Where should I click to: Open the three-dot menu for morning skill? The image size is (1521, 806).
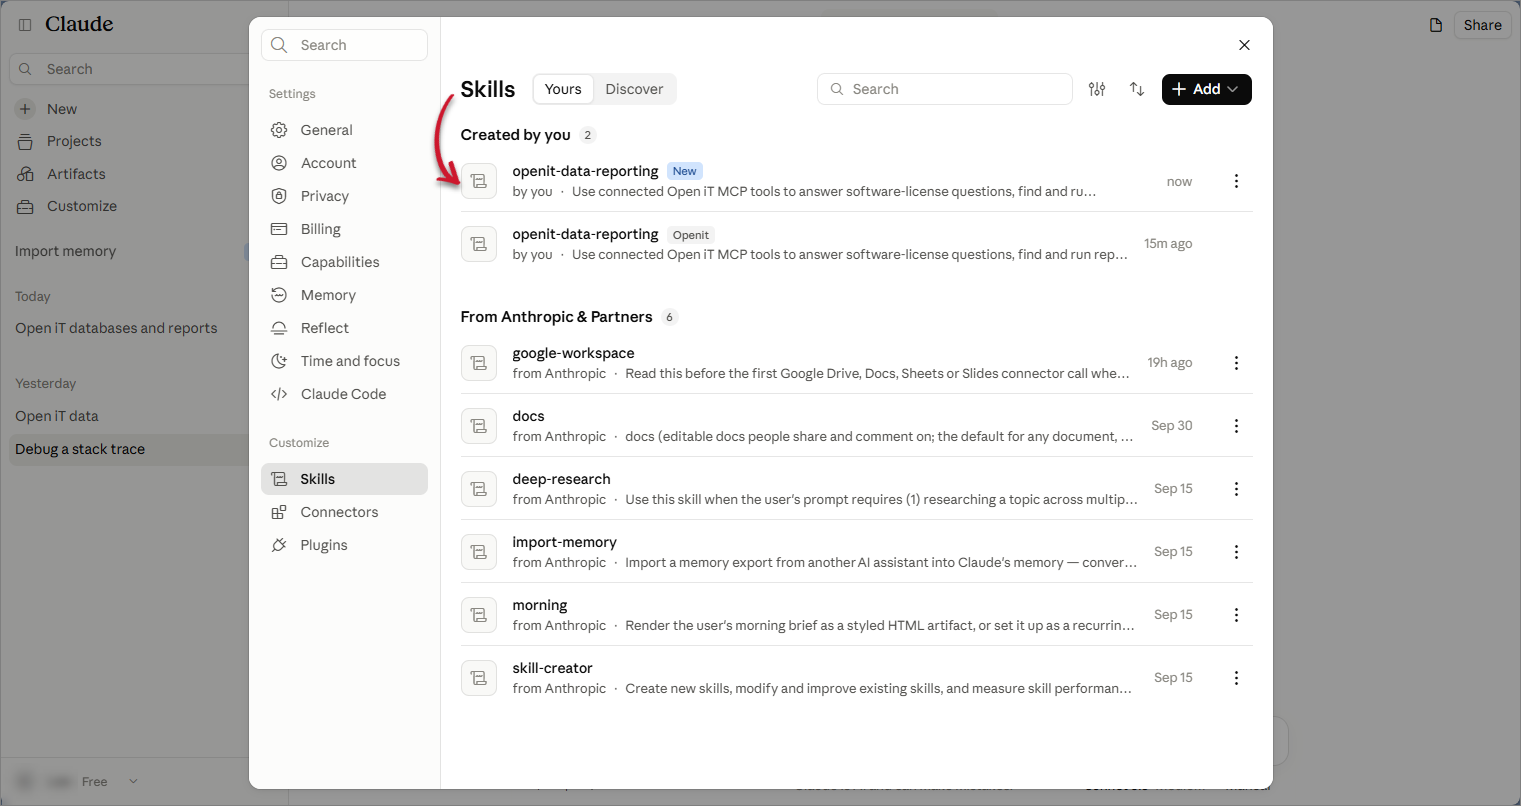click(1236, 615)
